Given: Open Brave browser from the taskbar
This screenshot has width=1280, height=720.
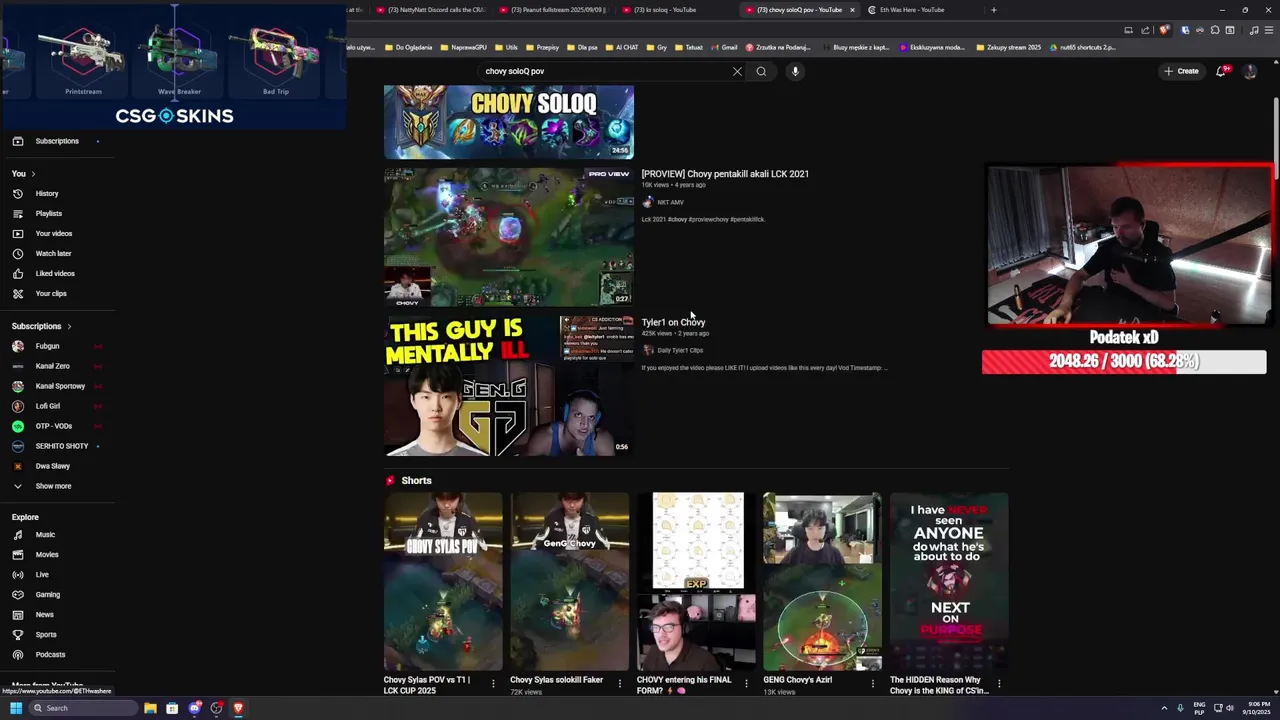Looking at the screenshot, I should pyautogui.click(x=238, y=708).
